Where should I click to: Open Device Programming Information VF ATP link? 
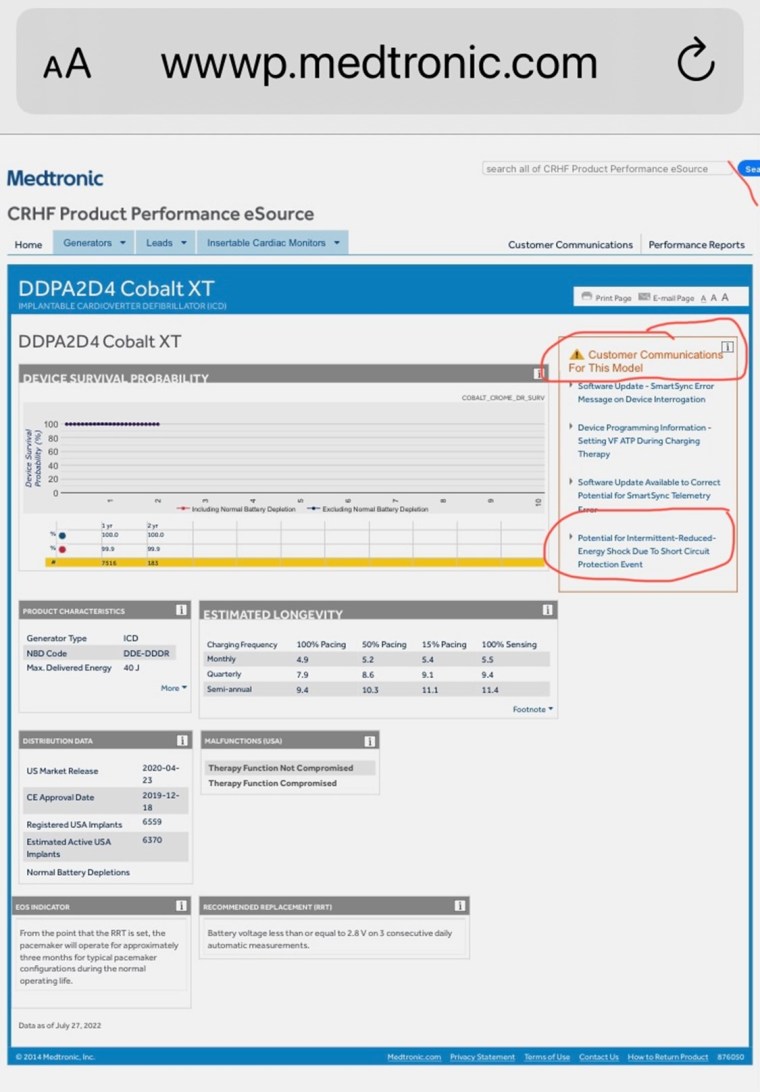point(644,441)
